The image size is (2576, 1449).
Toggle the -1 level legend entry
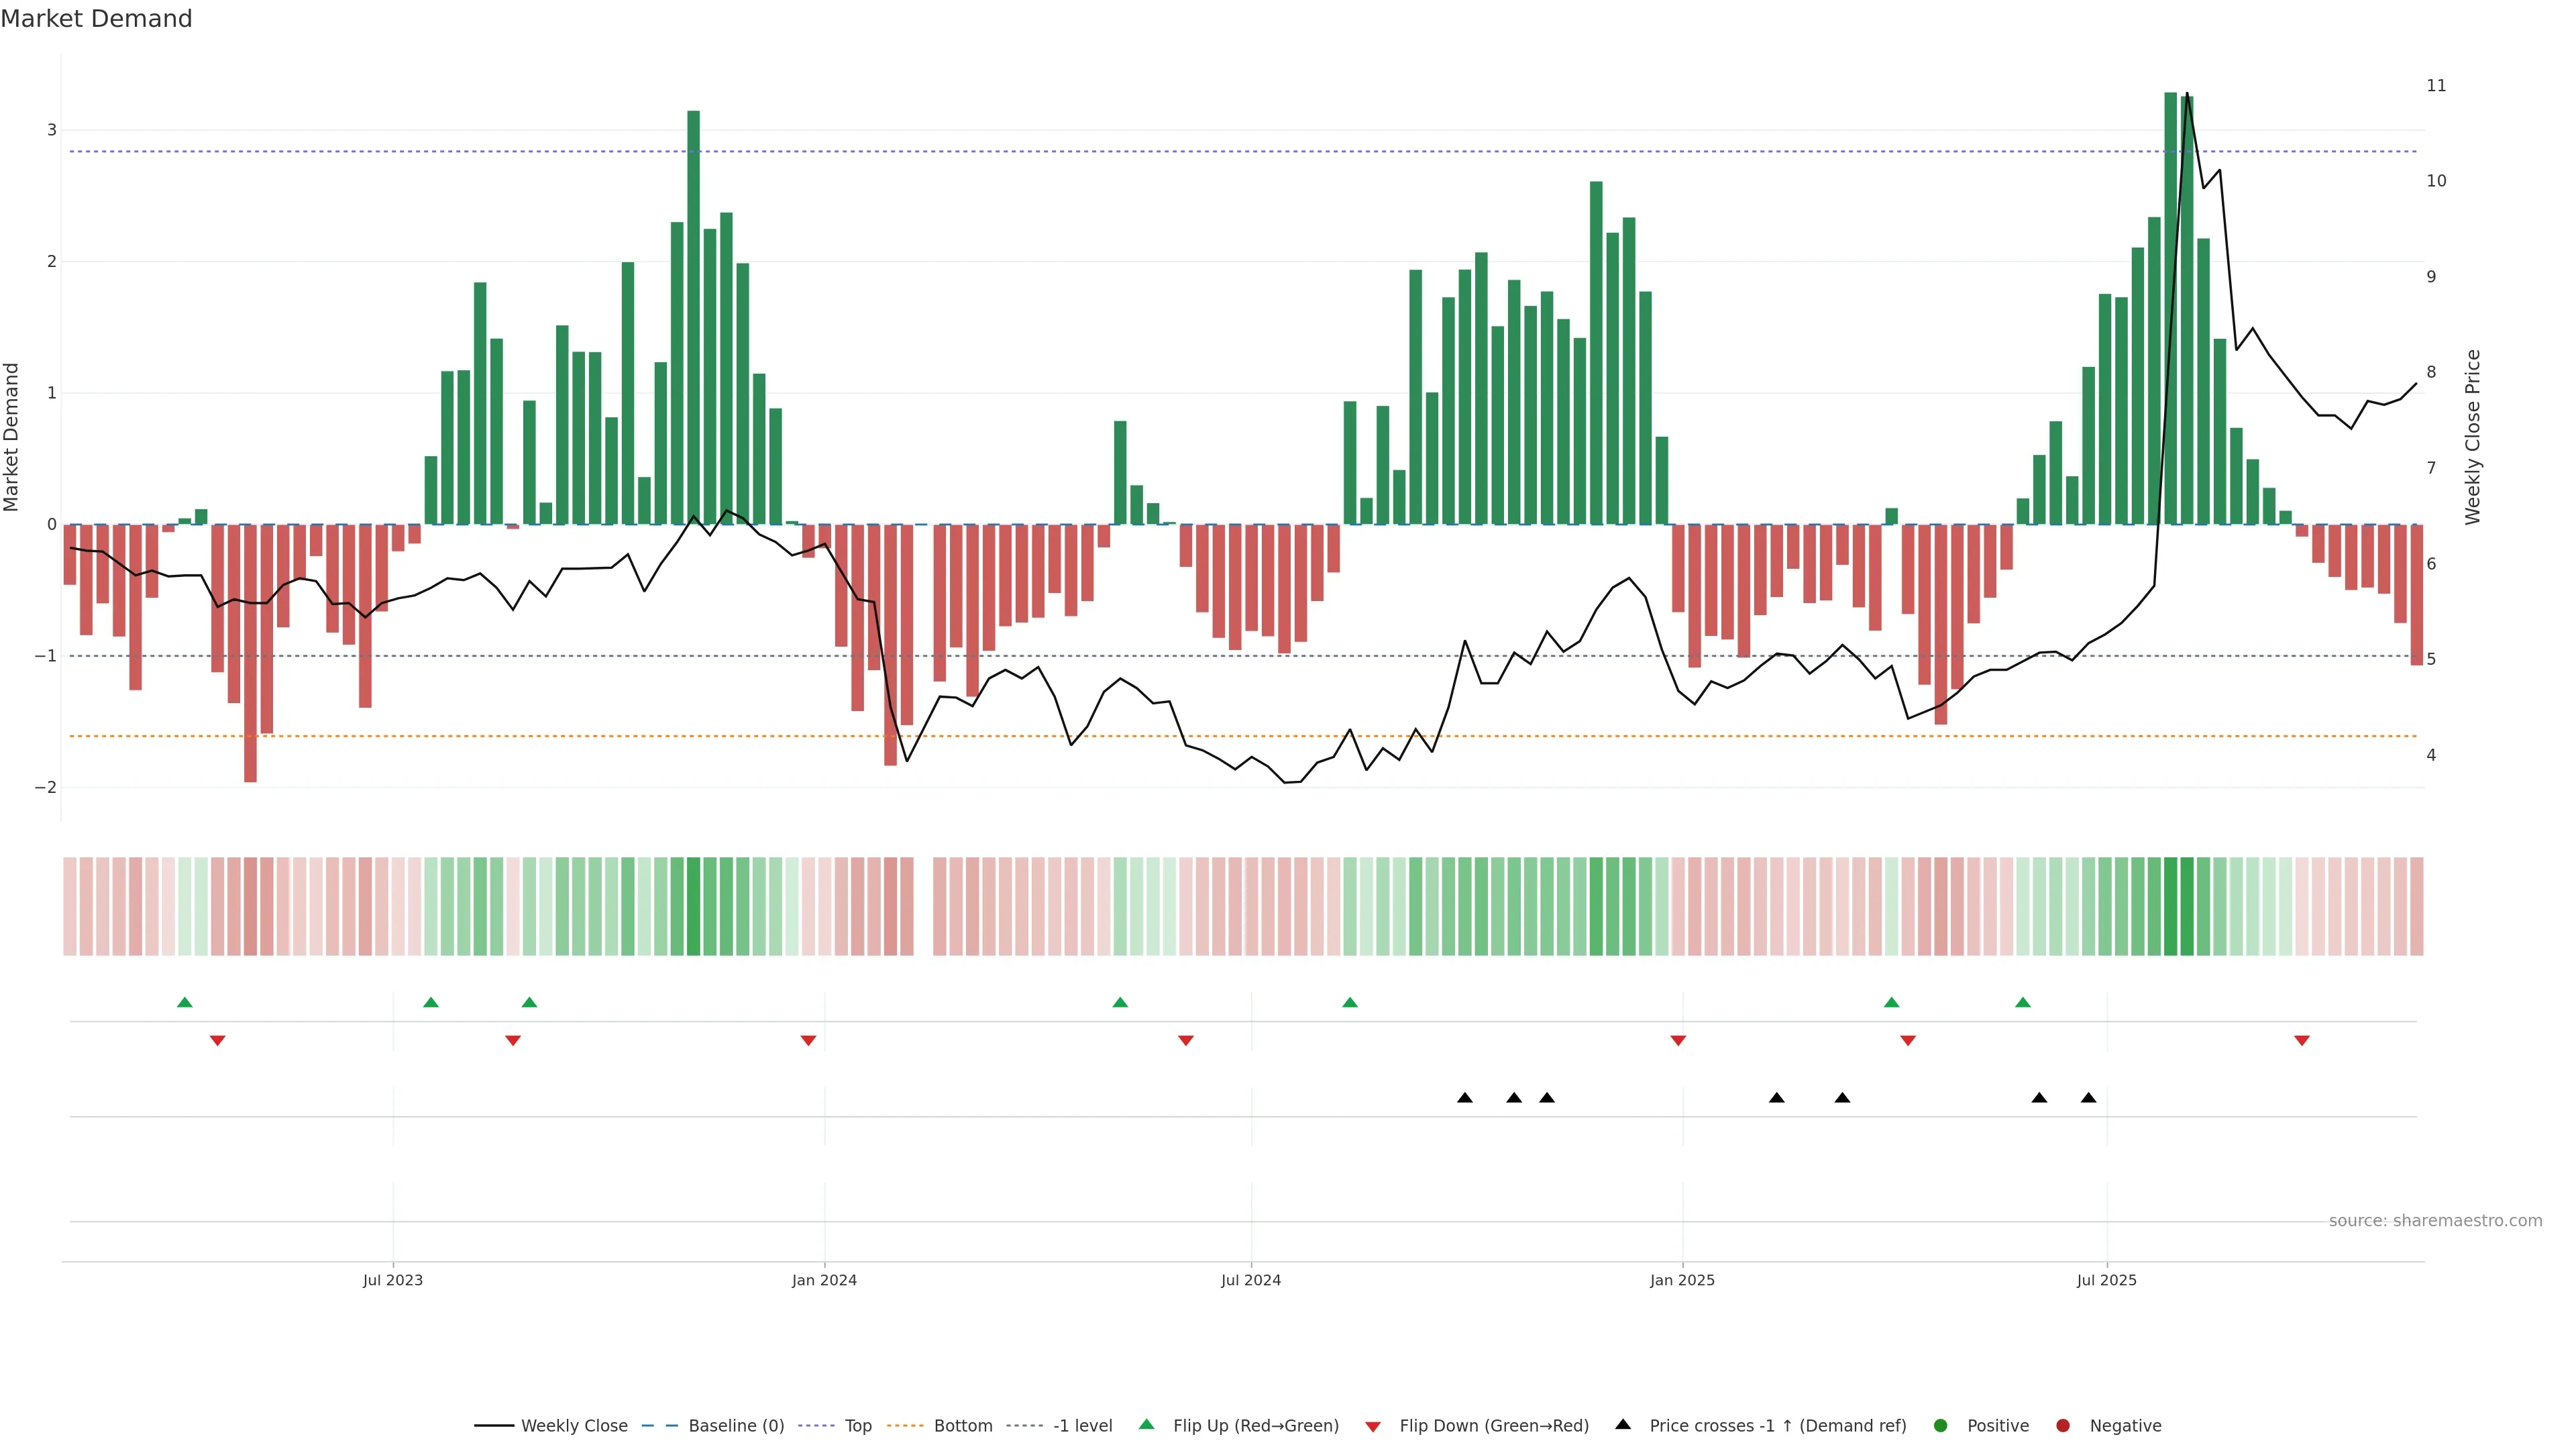click(1082, 1425)
